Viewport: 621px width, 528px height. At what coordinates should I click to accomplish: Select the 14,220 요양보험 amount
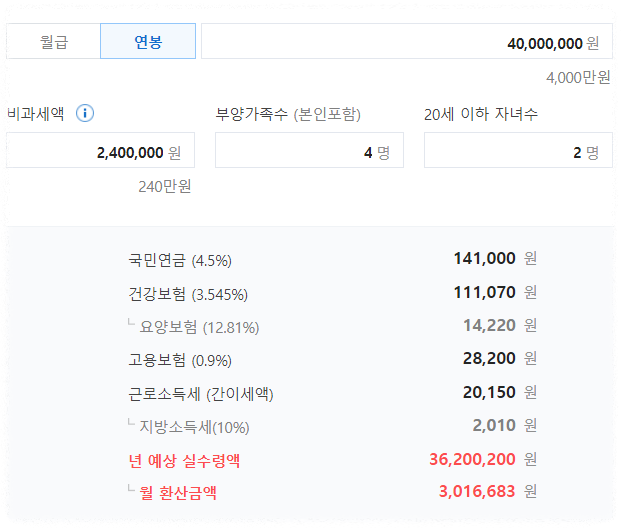pyautogui.click(x=489, y=325)
